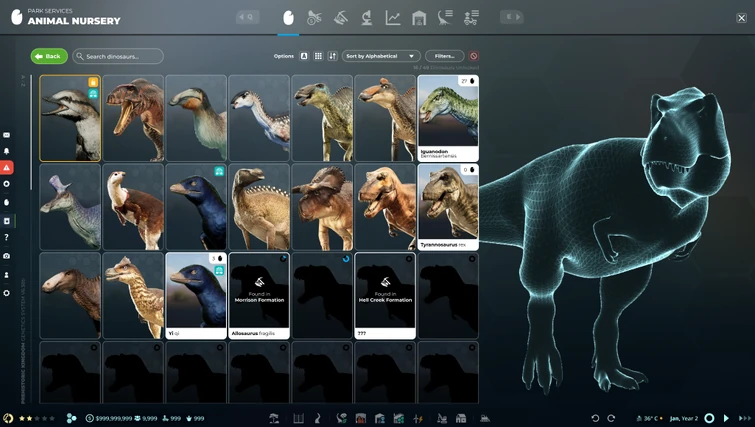Open the shelter build tool in bottom bar

click(274, 418)
